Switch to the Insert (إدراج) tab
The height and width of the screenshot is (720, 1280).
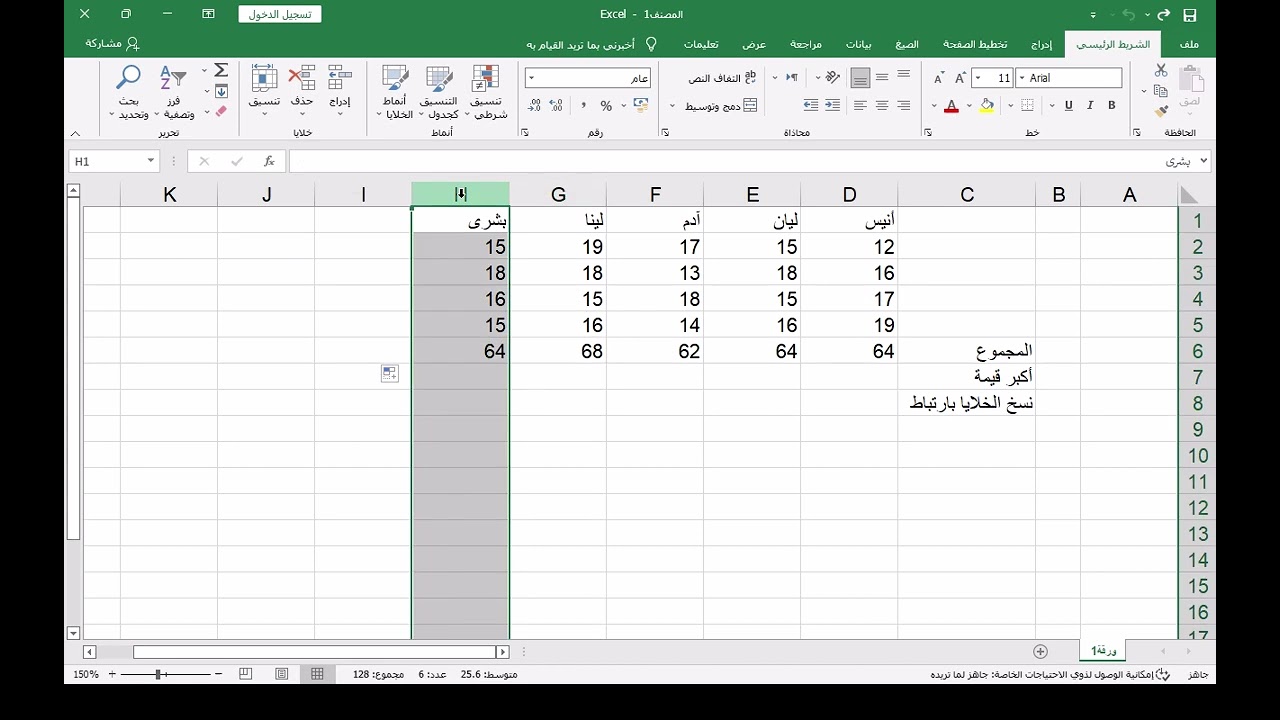click(1042, 44)
